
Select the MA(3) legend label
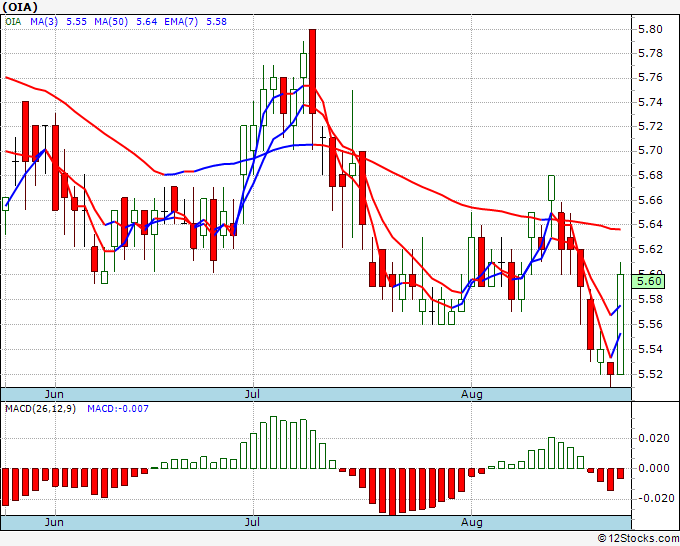point(44,22)
